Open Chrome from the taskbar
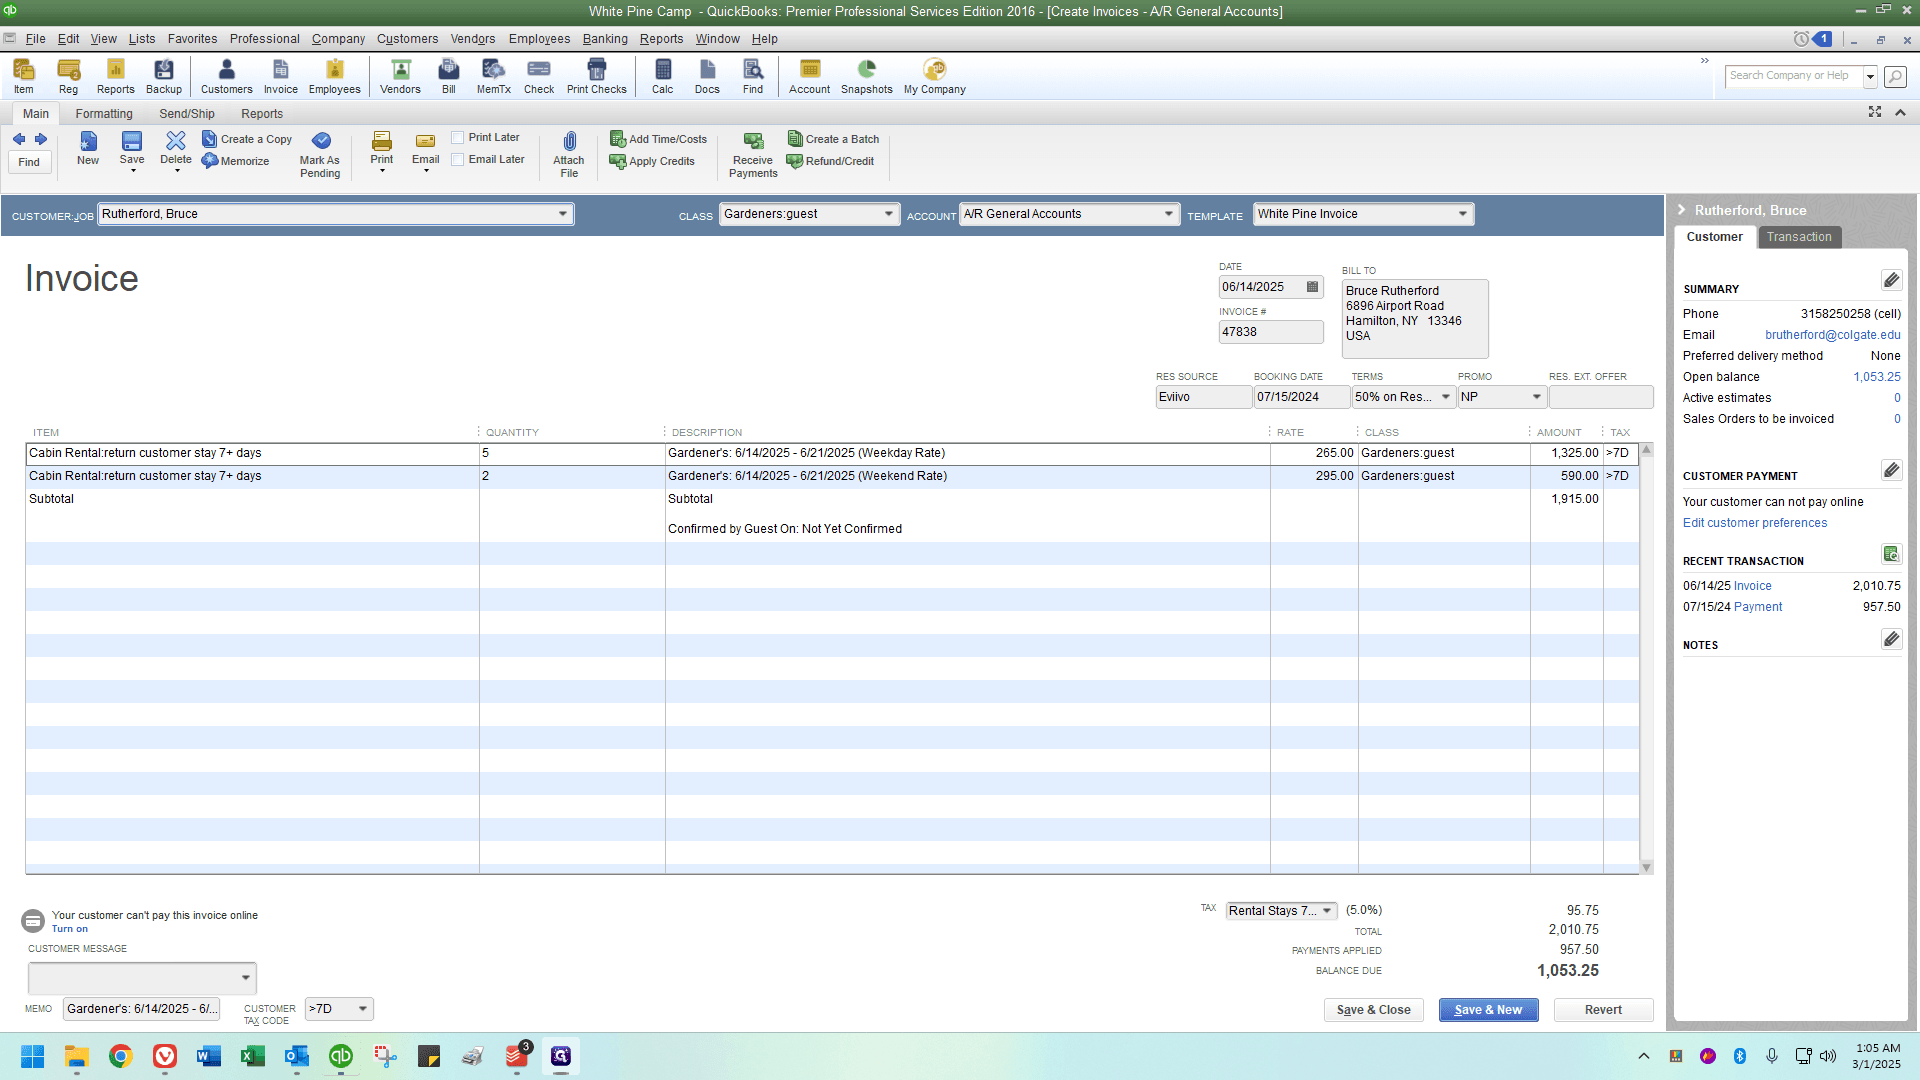The height and width of the screenshot is (1080, 1920). [x=121, y=1056]
